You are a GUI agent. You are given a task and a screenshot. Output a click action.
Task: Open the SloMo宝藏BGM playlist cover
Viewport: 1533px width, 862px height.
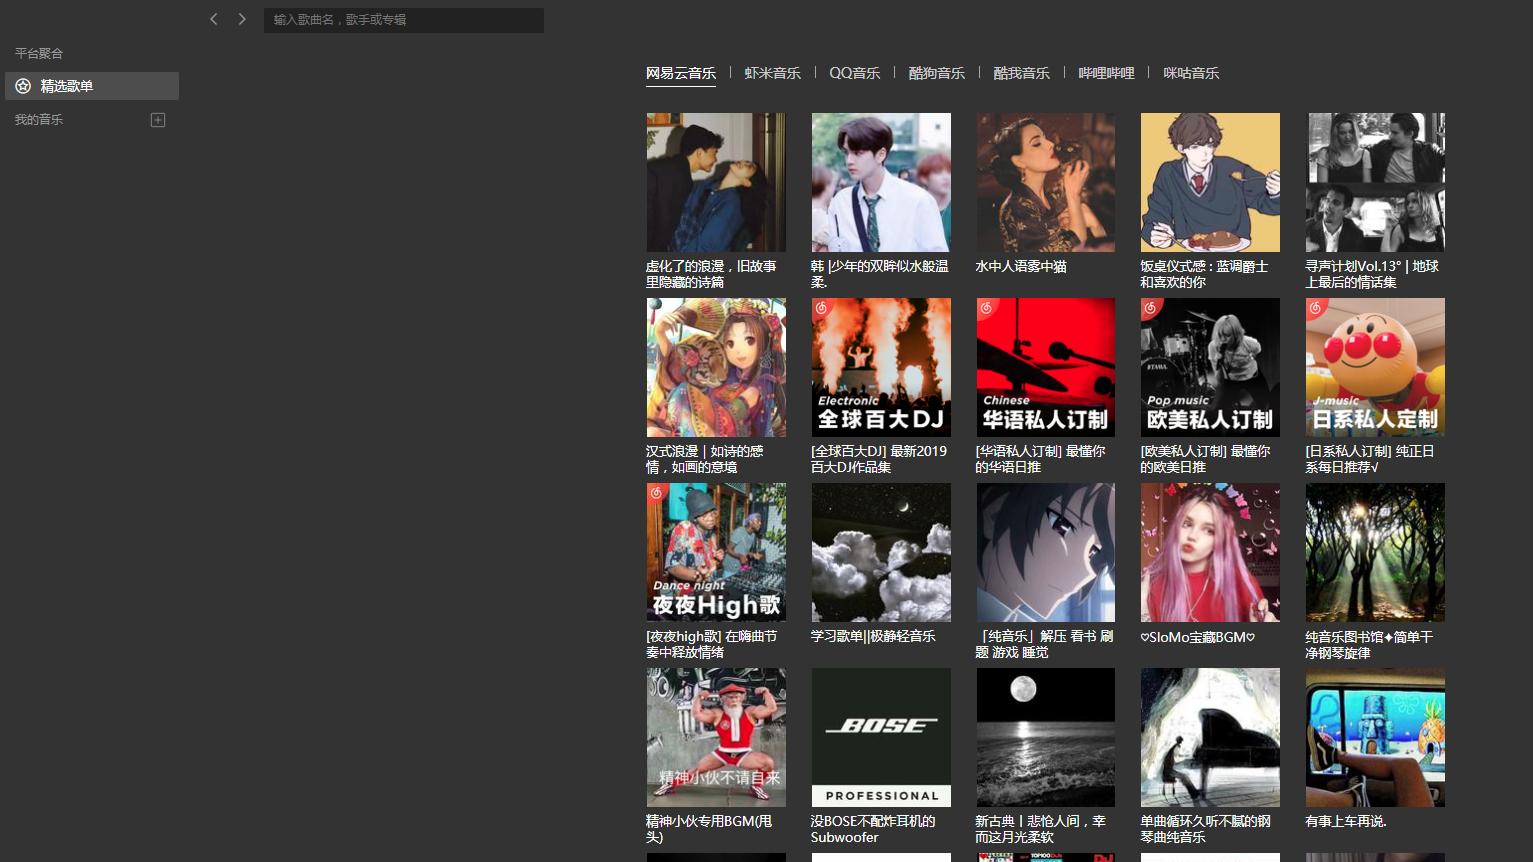[1210, 552]
